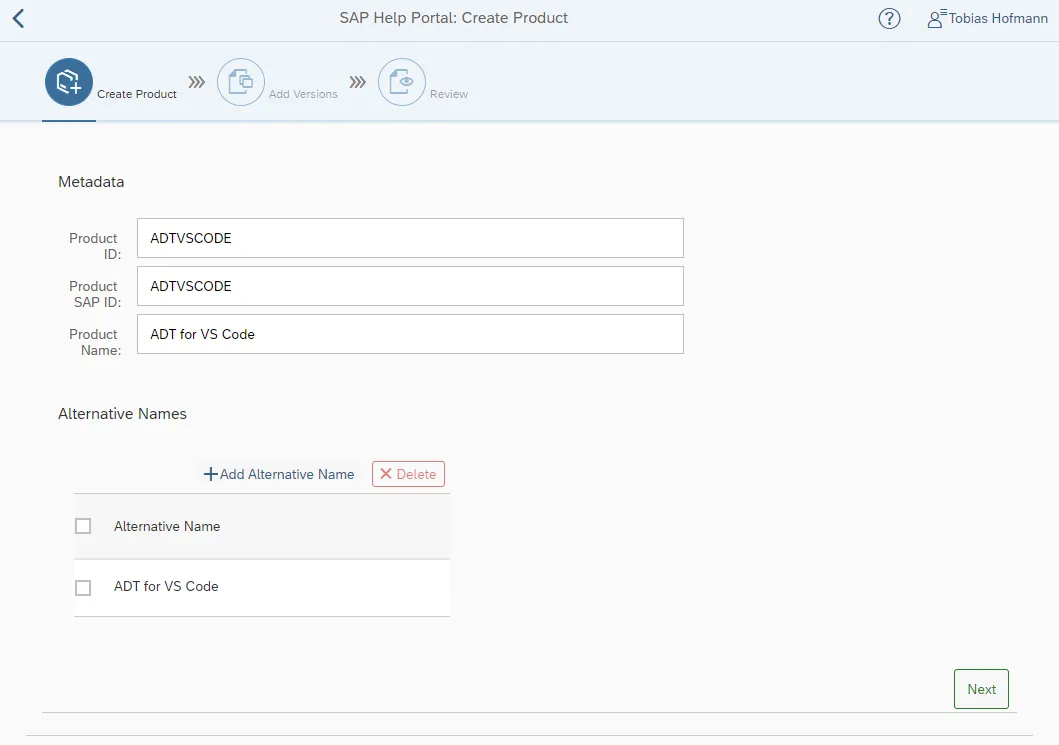
Task: Edit the Product Name field
Action: tap(410, 334)
